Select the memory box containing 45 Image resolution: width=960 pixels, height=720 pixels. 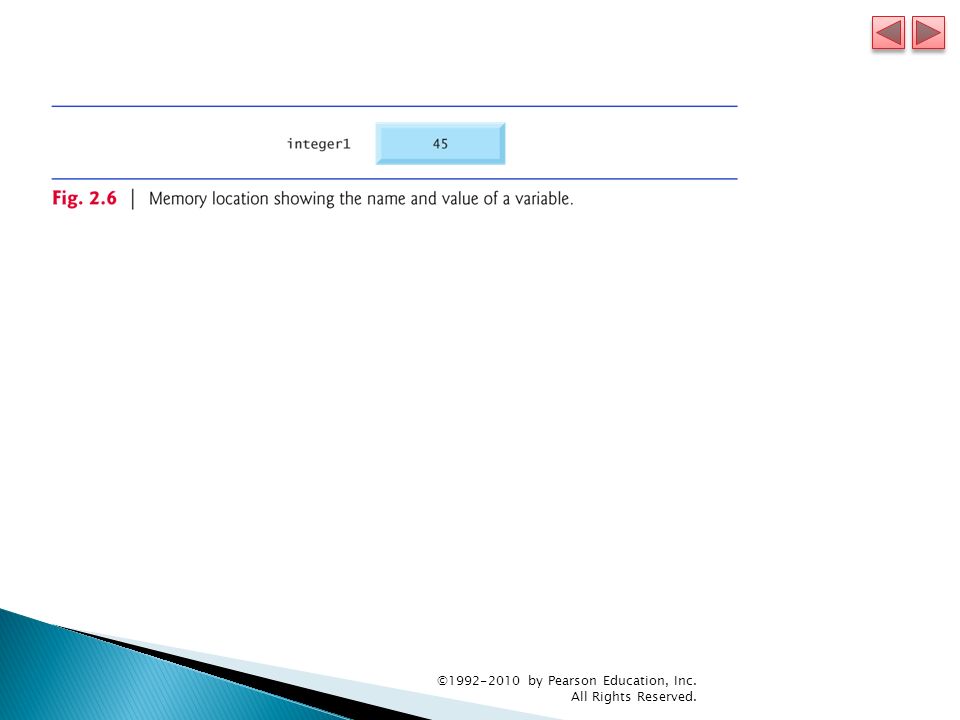[440, 143]
